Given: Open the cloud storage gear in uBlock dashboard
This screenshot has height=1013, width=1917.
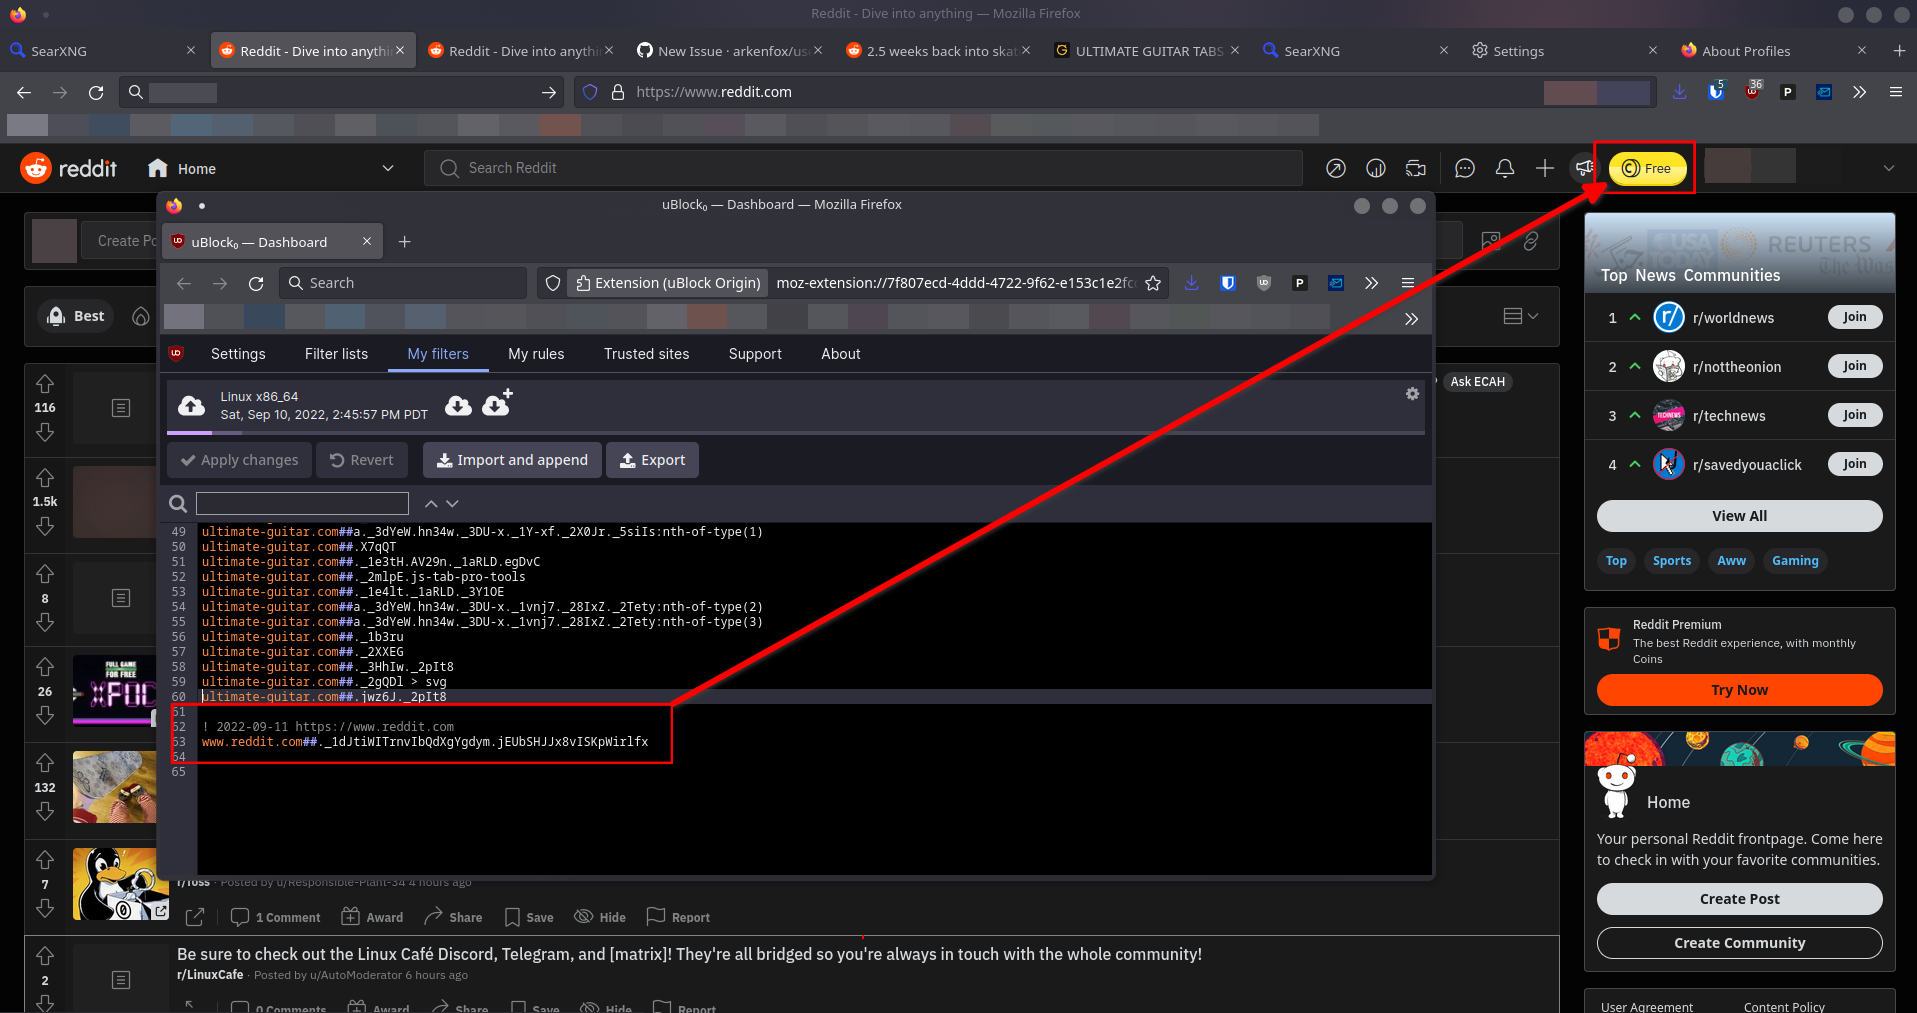Looking at the screenshot, I should point(1412,393).
